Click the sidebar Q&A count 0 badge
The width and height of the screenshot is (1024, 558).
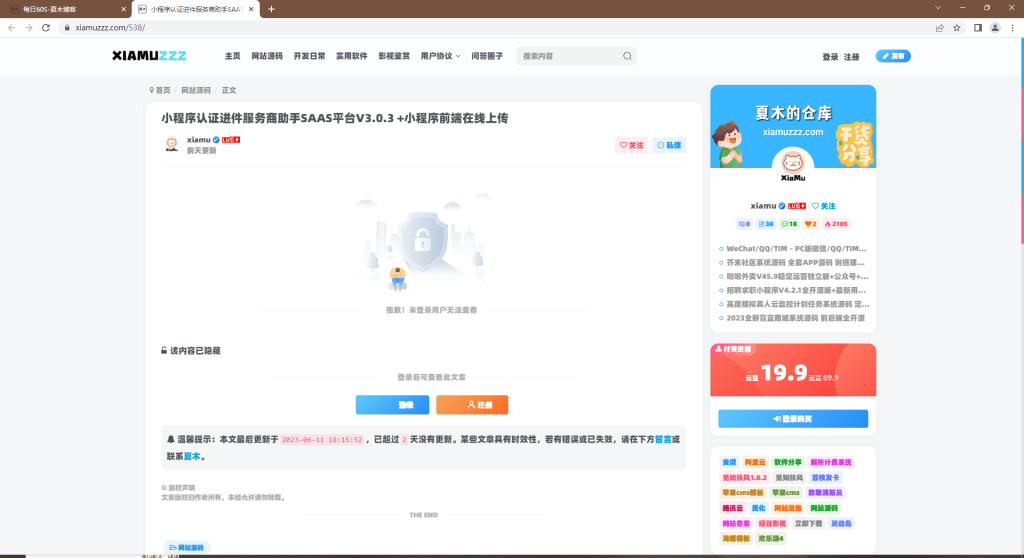(x=744, y=224)
